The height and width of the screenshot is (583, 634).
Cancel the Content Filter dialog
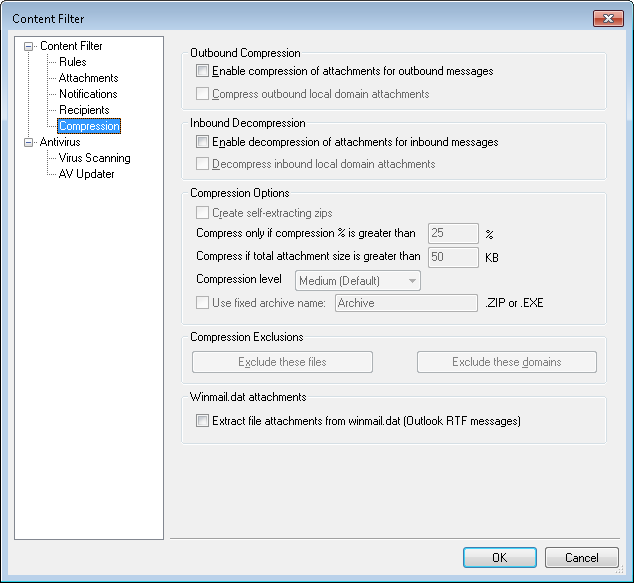coord(581,558)
